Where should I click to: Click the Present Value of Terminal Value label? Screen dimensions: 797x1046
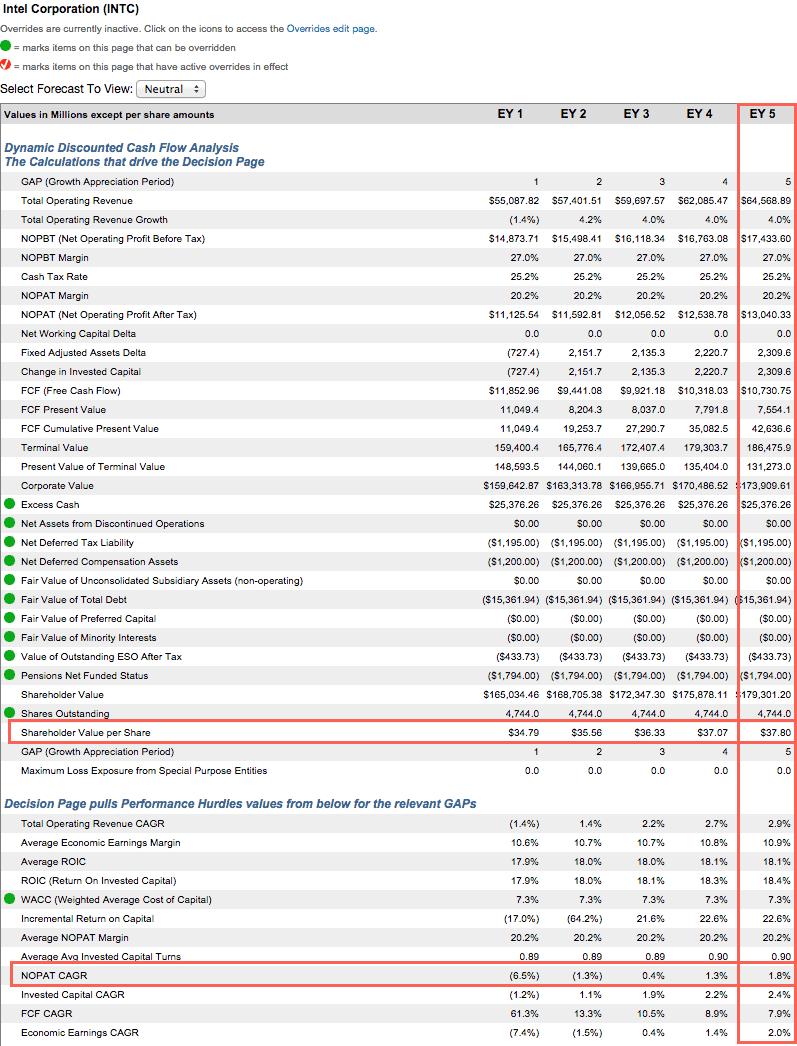(x=93, y=467)
